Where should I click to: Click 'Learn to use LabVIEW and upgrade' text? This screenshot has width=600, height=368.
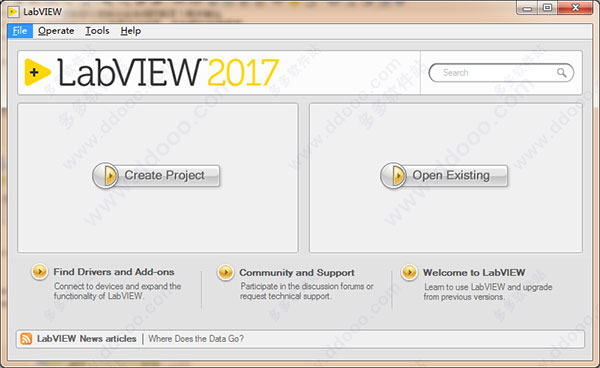point(488,287)
